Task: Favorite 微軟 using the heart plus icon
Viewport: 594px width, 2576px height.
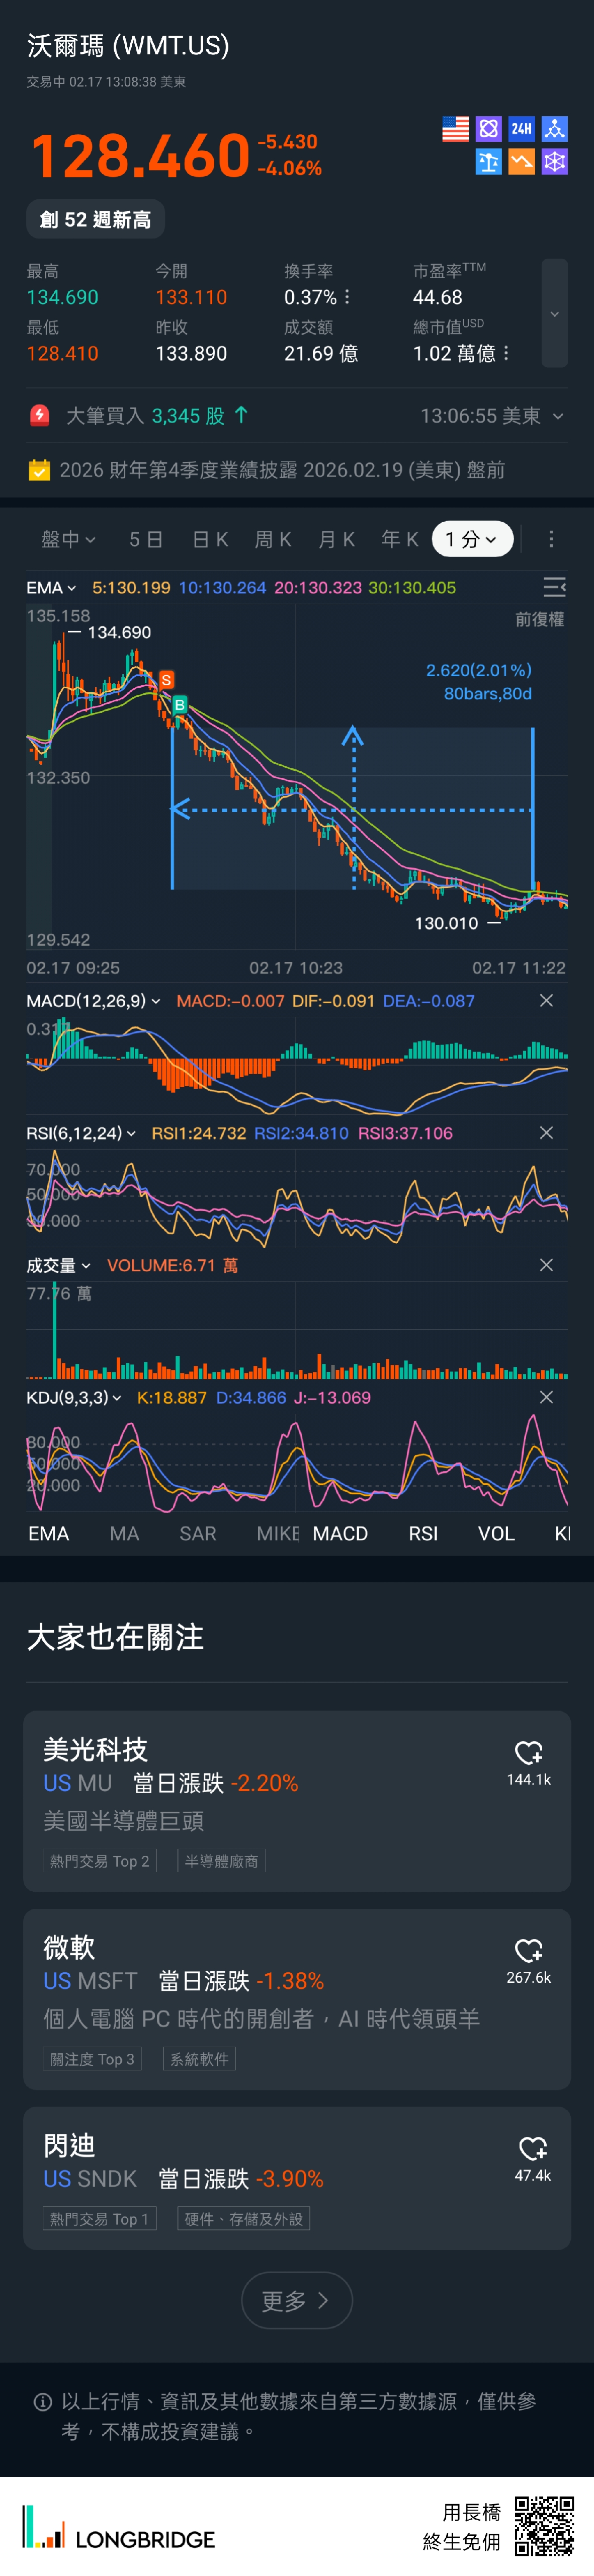Action: tap(528, 1950)
